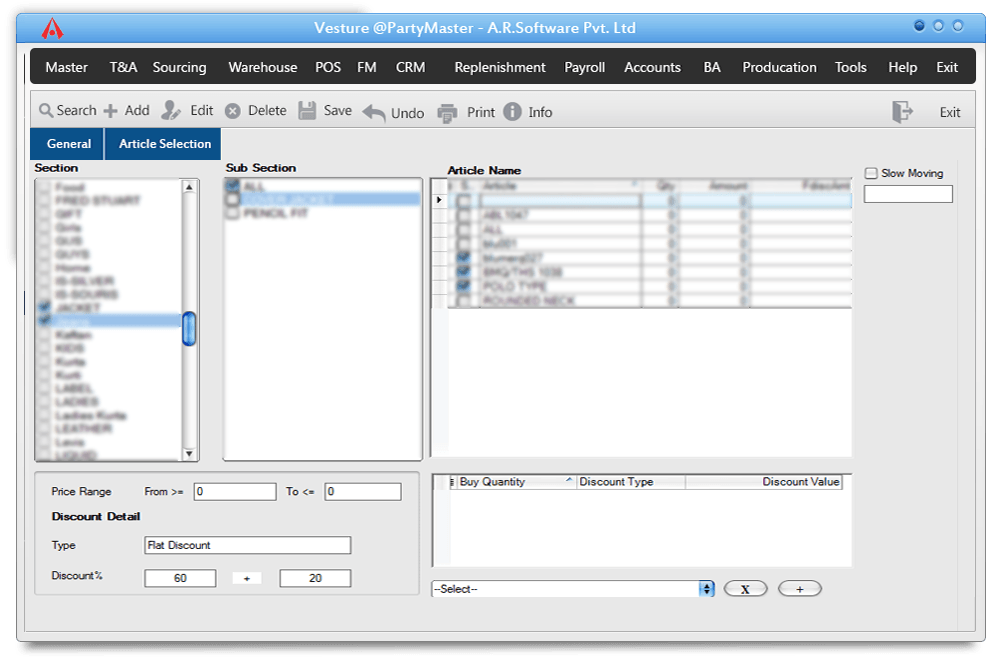Click the Info circle icon
1000x659 pixels.
click(x=512, y=112)
